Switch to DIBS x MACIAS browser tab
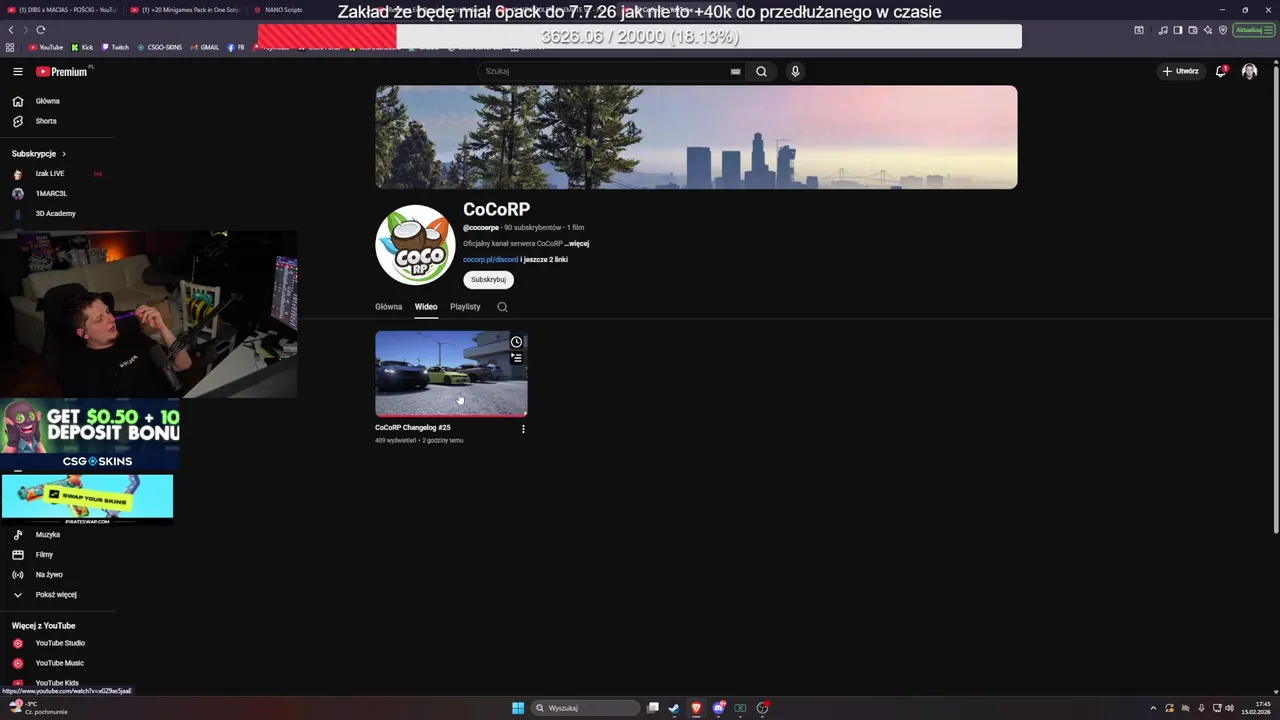This screenshot has width=1280, height=720. tap(62, 10)
